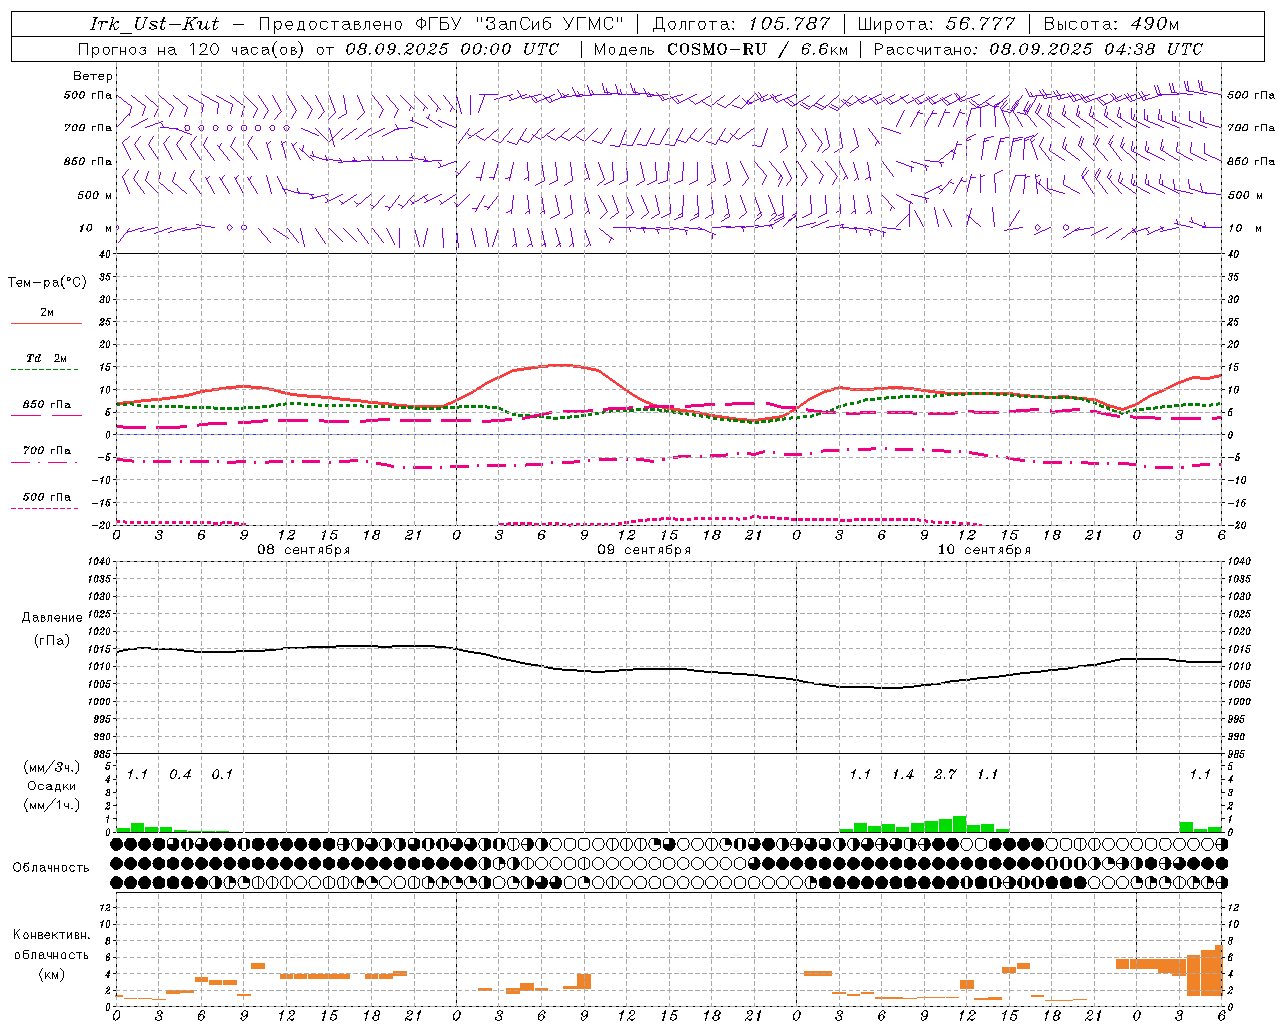Viewport: 1280px width, 1024px height.
Task: Click the (мм/3ч.) units label
Action: pyautogui.click(x=52, y=767)
